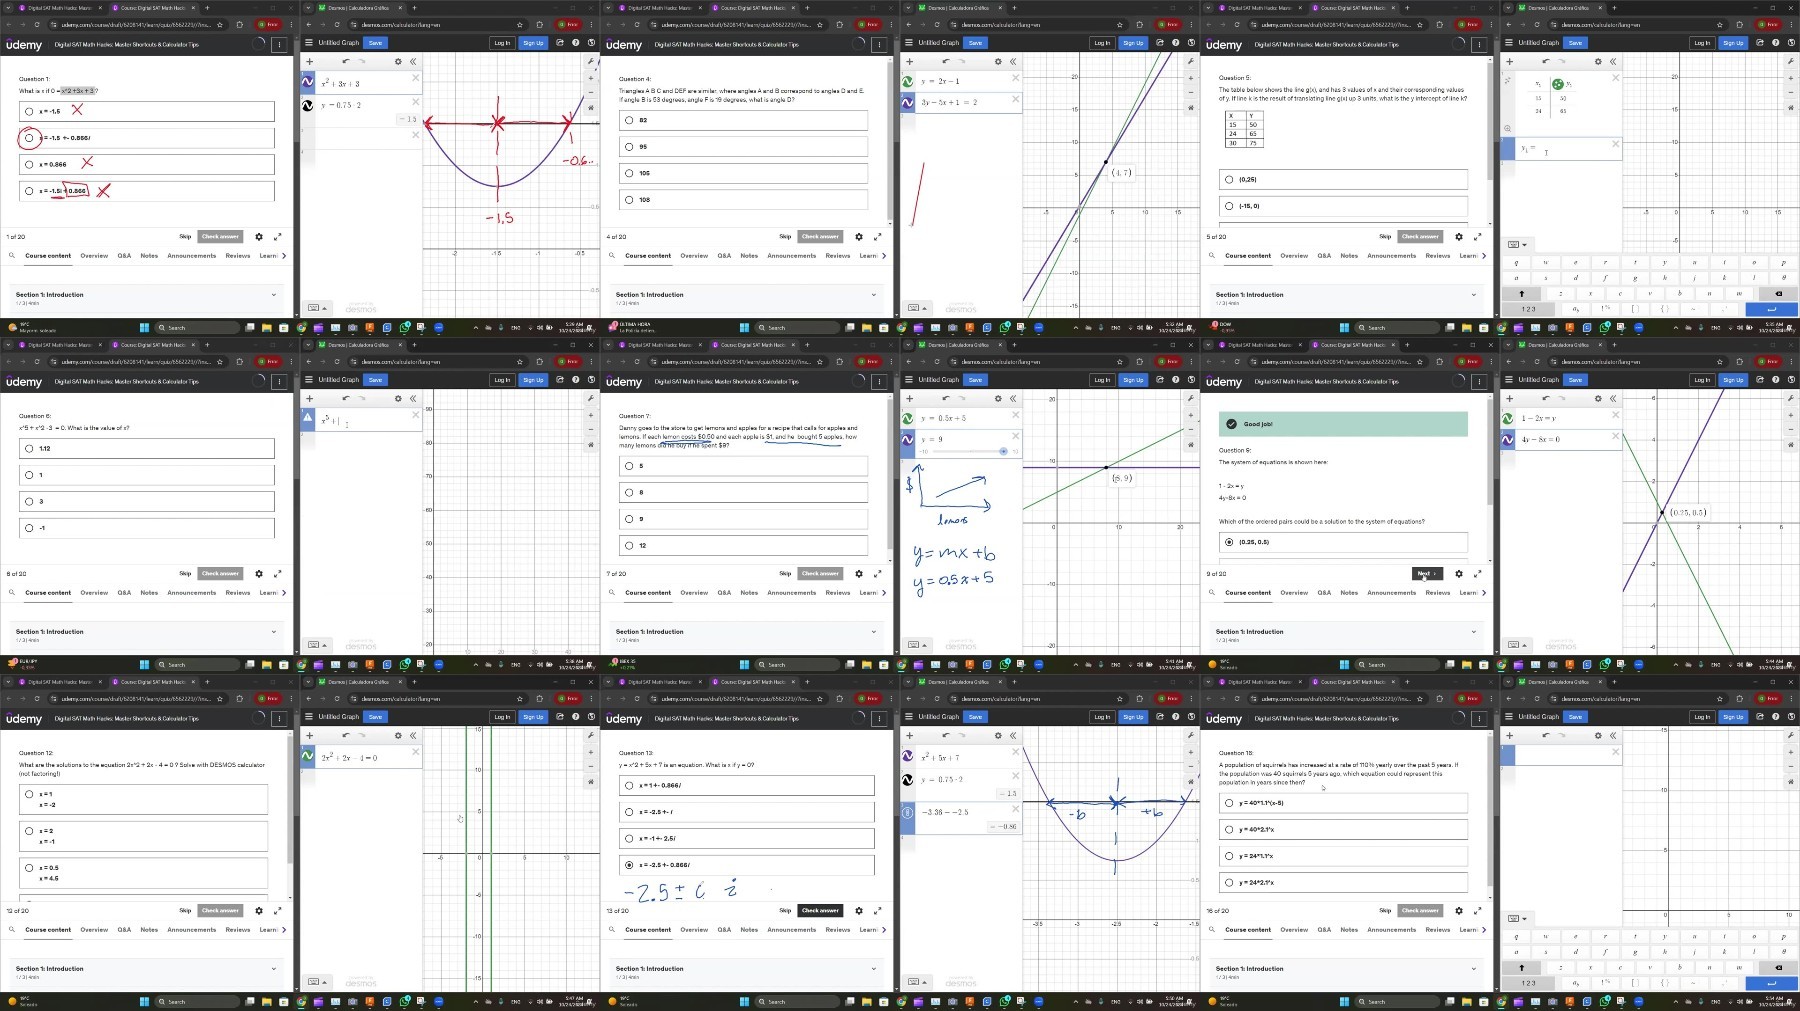The image size is (1800, 1011).
Task: Reset to default viewport beside Question 7
Action: tap(1191, 445)
